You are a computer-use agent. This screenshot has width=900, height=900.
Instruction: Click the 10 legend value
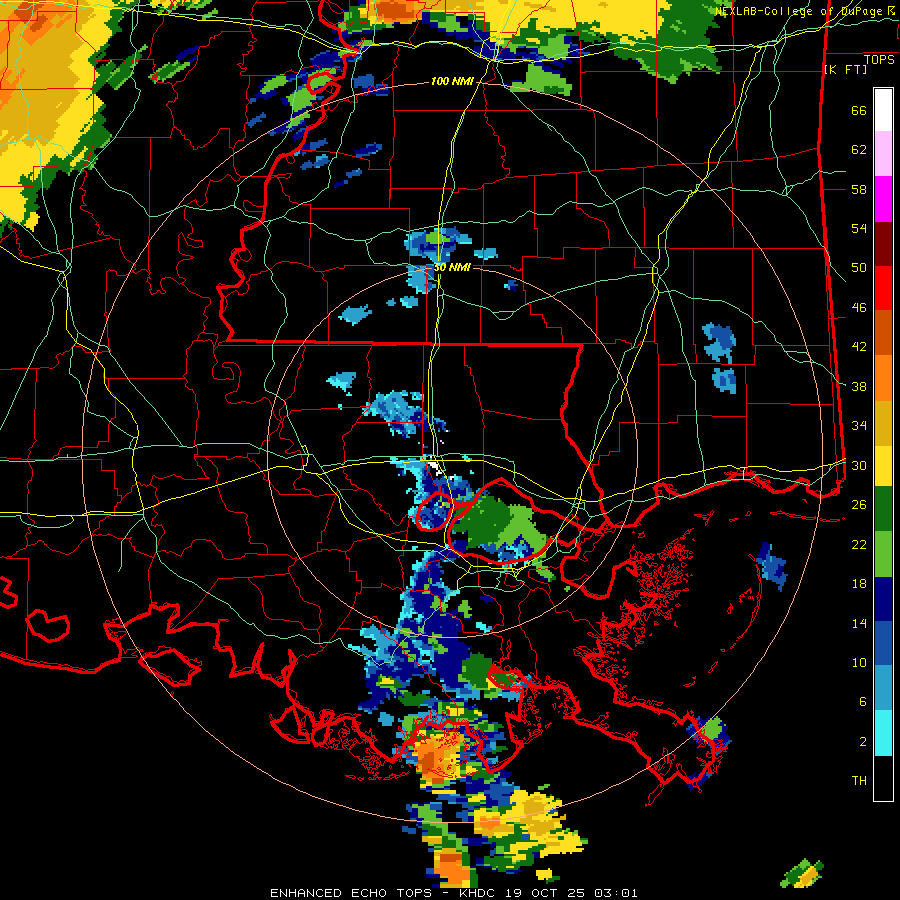click(859, 662)
